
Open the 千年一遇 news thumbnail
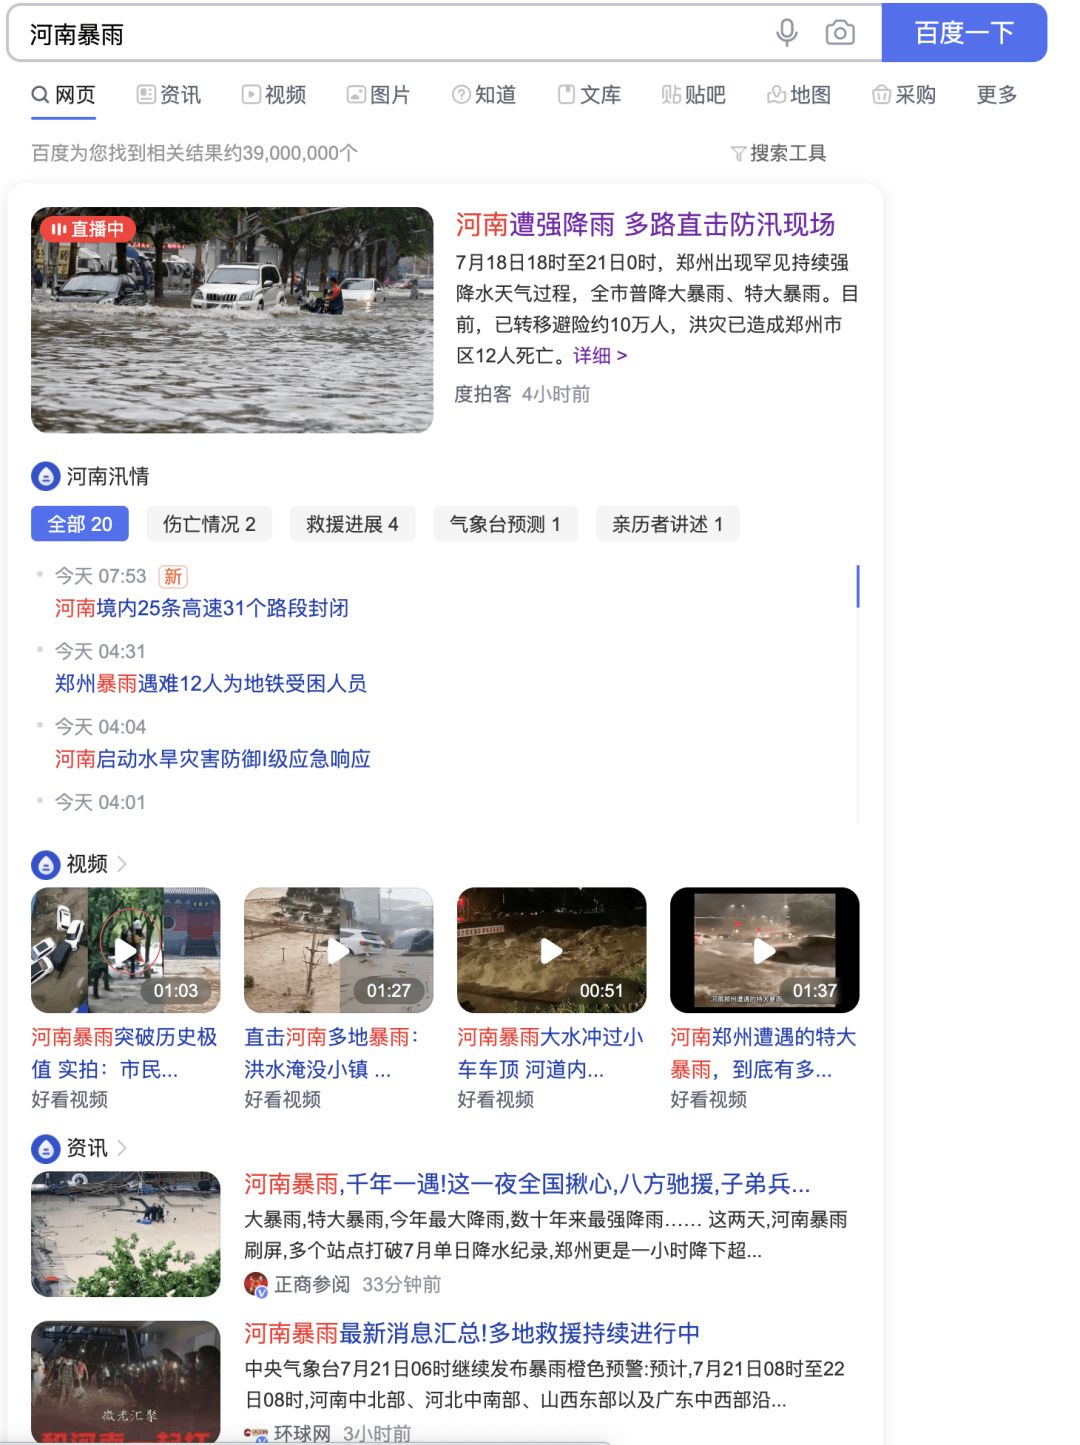tap(126, 1234)
